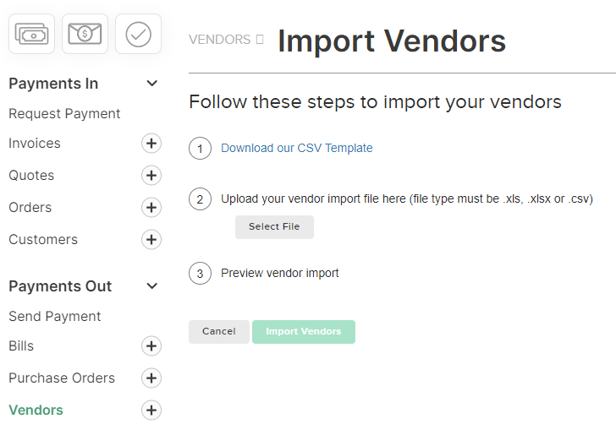
Task: Add a customer using plus icon
Action: [x=151, y=240]
